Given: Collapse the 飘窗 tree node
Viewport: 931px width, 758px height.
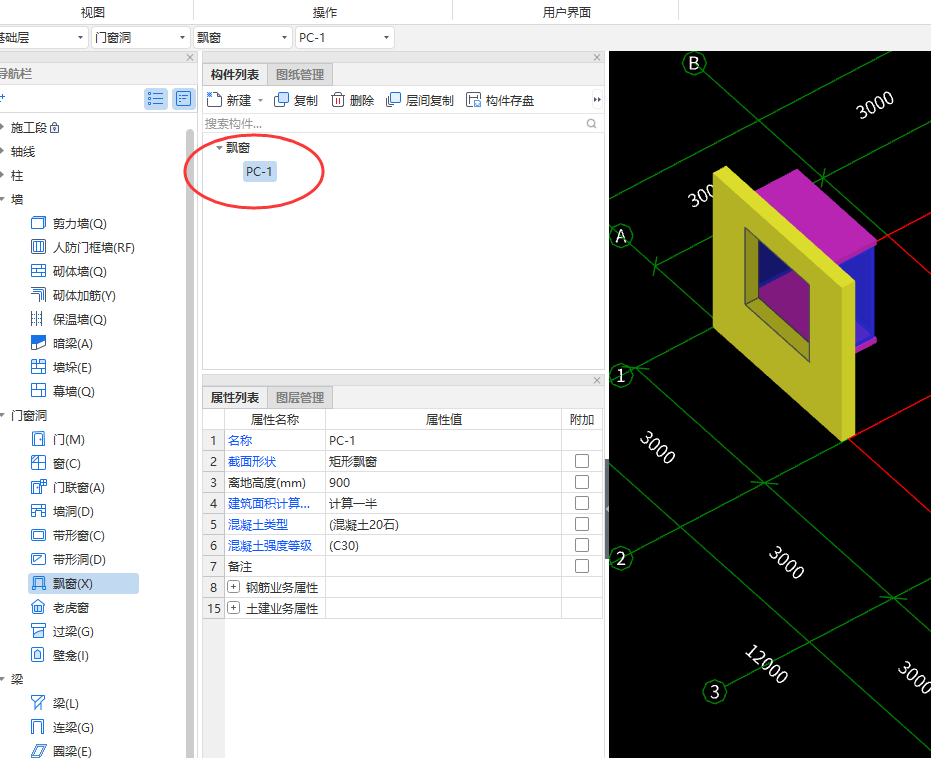Looking at the screenshot, I should click(x=219, y=148).
